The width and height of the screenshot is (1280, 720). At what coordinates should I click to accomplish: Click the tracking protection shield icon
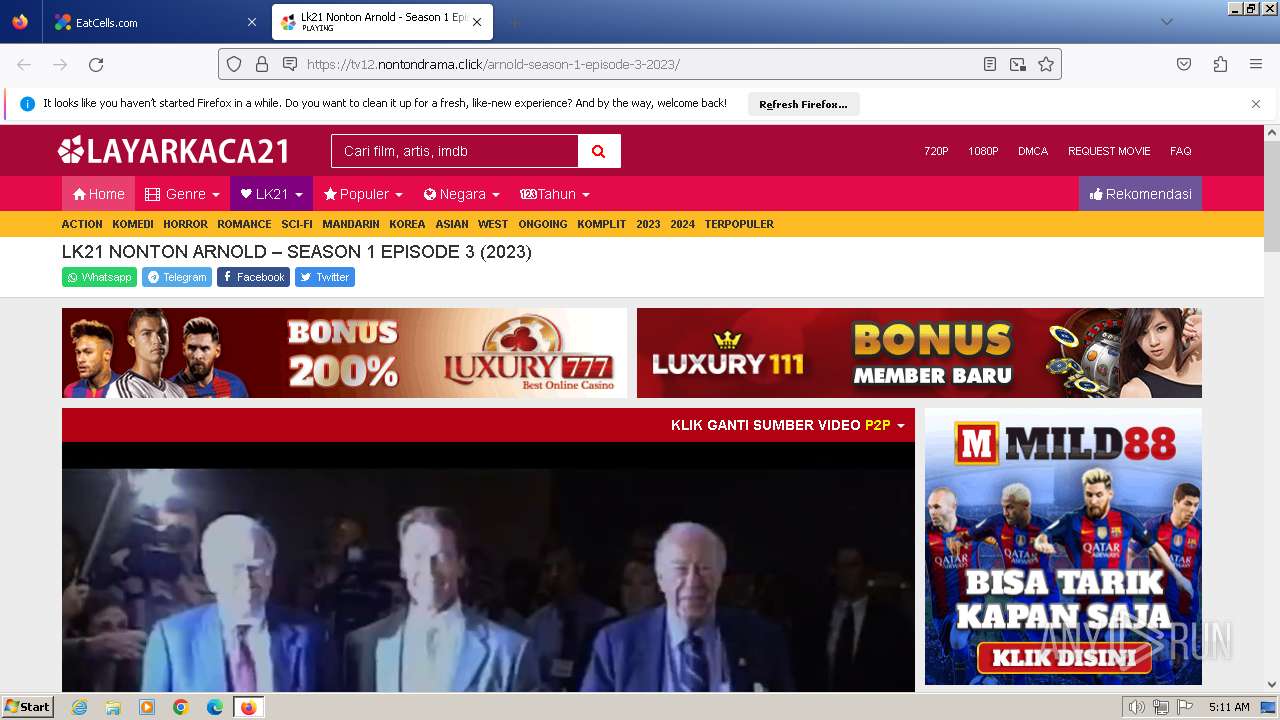(234, 64)
